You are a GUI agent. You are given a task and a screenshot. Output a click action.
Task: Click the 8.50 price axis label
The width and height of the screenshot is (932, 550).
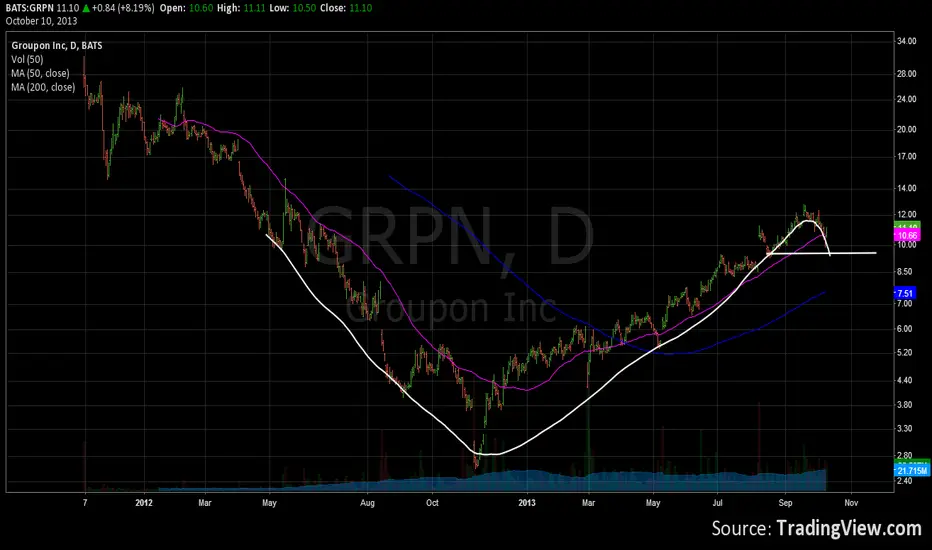pos(904,272)
